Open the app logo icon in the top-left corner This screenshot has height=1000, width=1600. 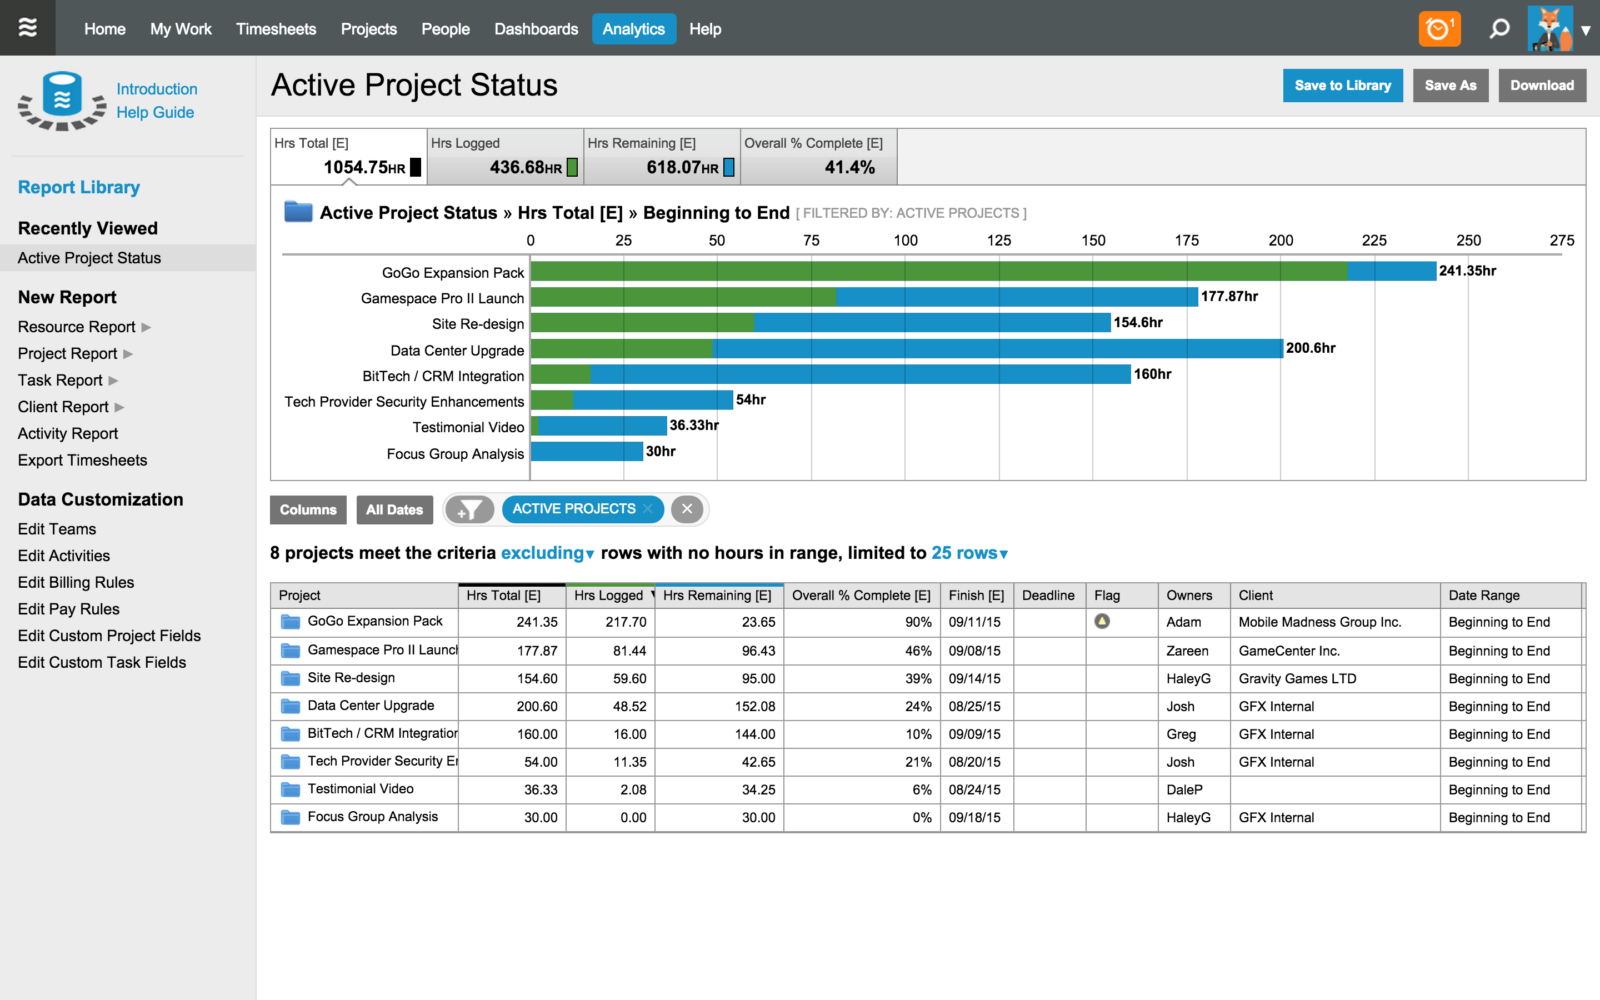click(x=27, y=27)
